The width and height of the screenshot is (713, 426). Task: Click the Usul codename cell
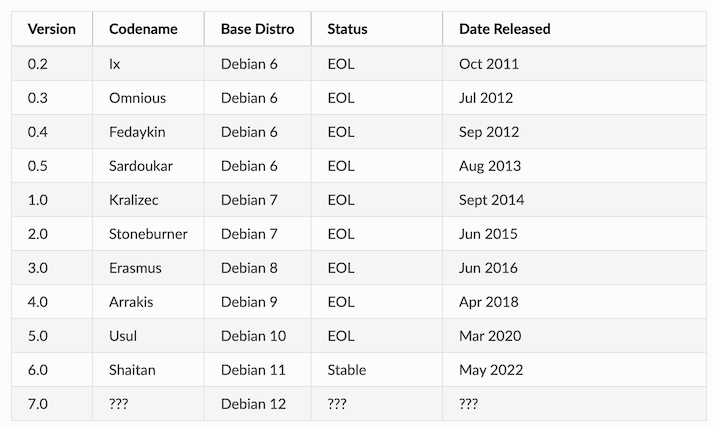tap(123, 336)
